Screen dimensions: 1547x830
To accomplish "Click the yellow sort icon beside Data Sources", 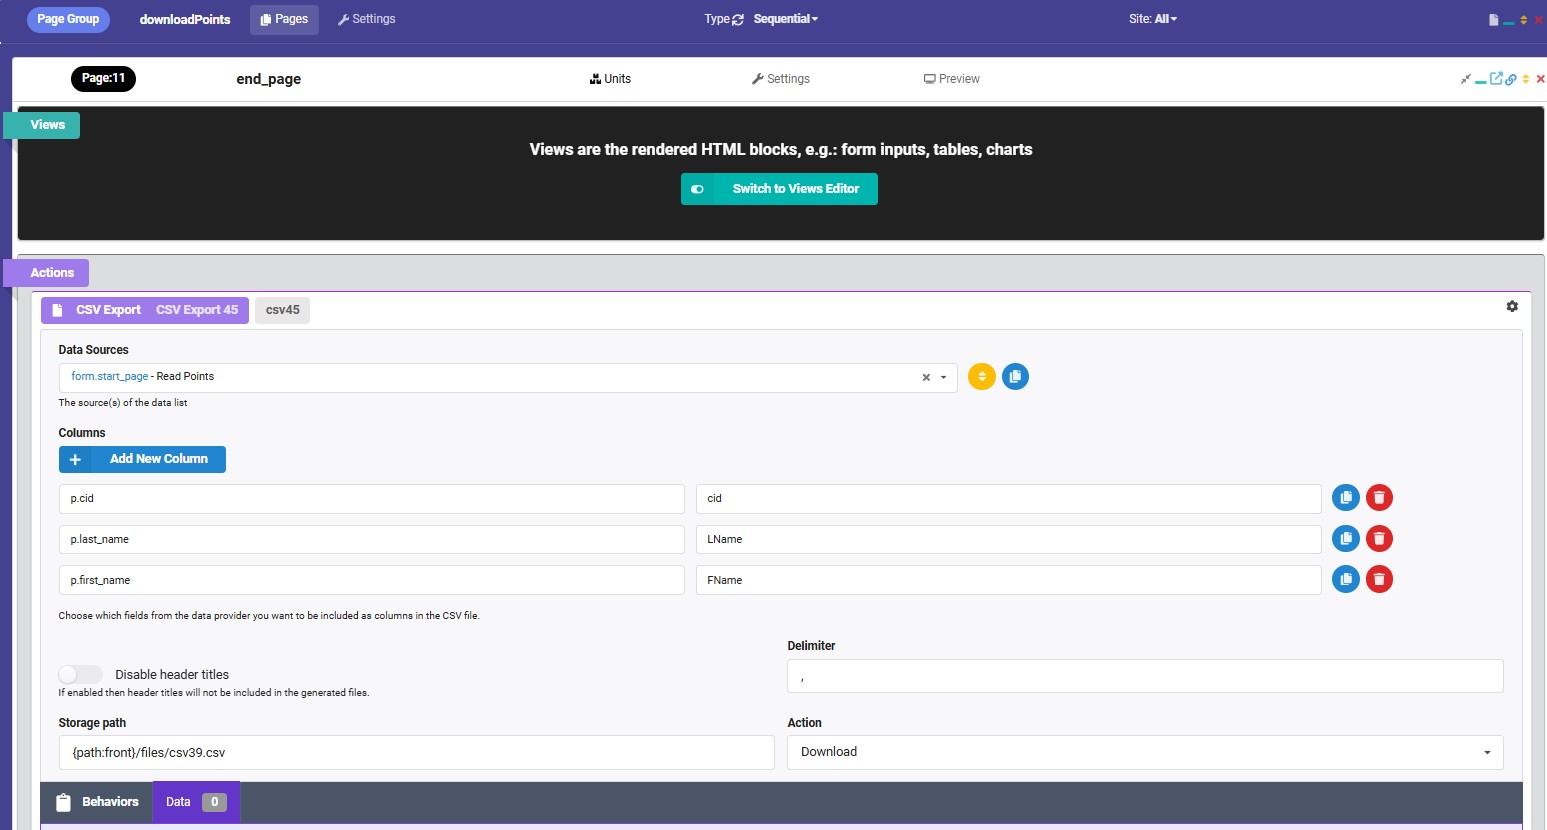I will (981, 377).
